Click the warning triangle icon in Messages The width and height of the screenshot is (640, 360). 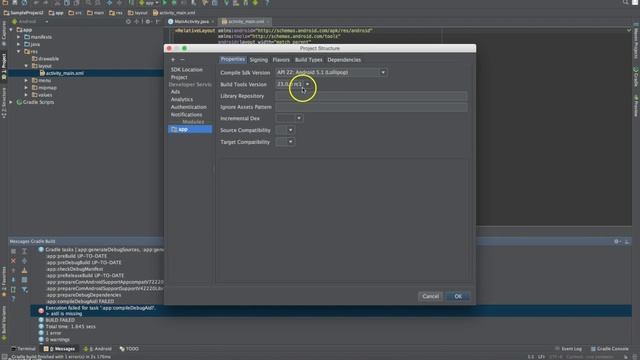pos(24,270)
